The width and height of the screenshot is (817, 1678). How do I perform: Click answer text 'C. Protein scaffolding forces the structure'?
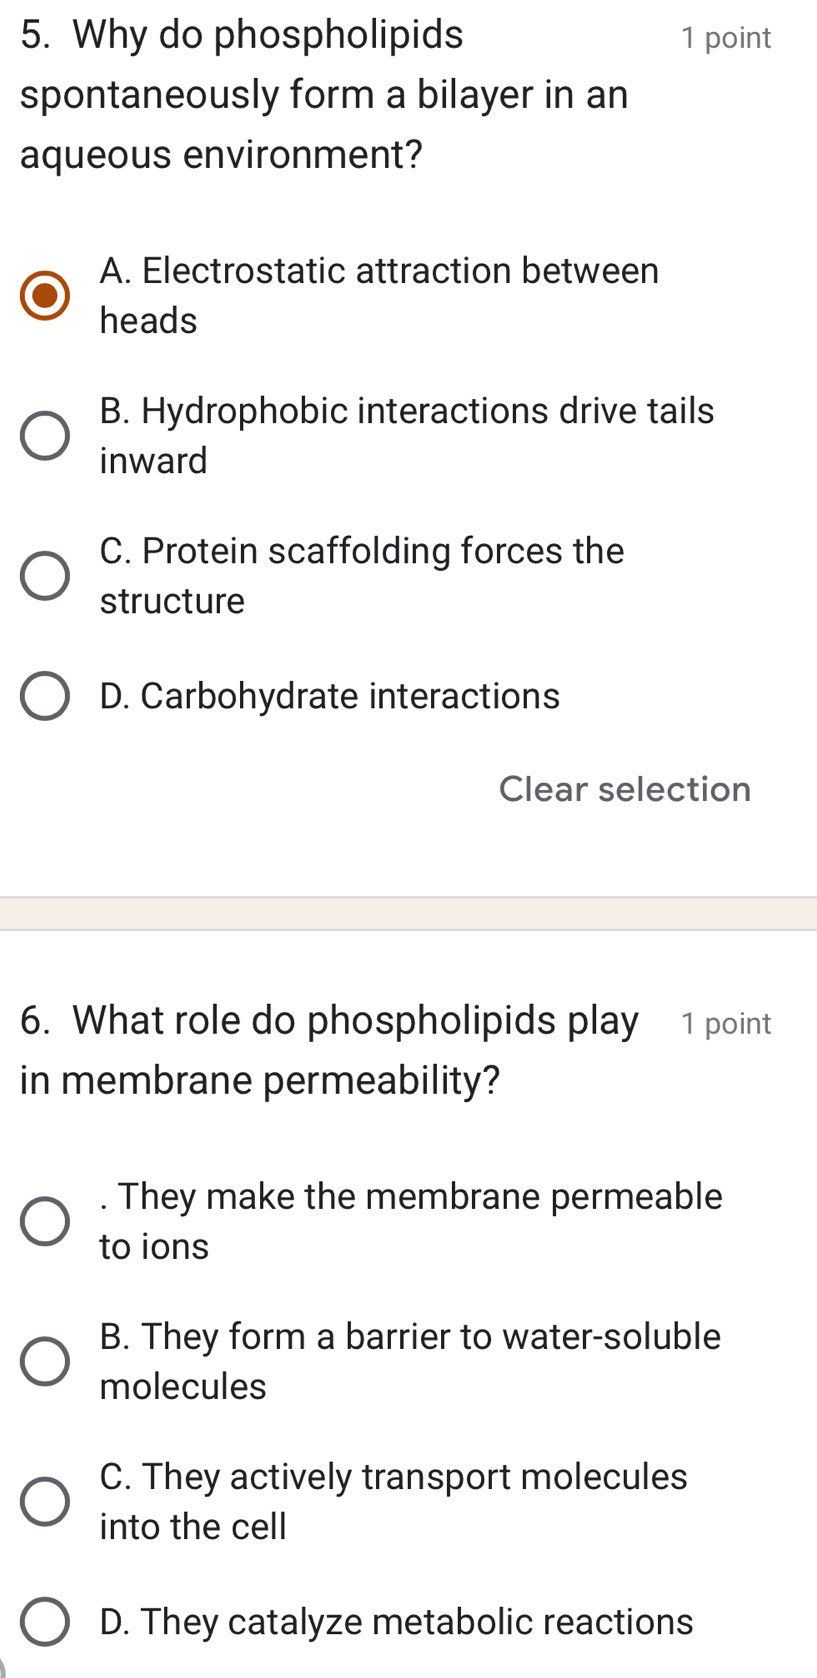(361, 576)
